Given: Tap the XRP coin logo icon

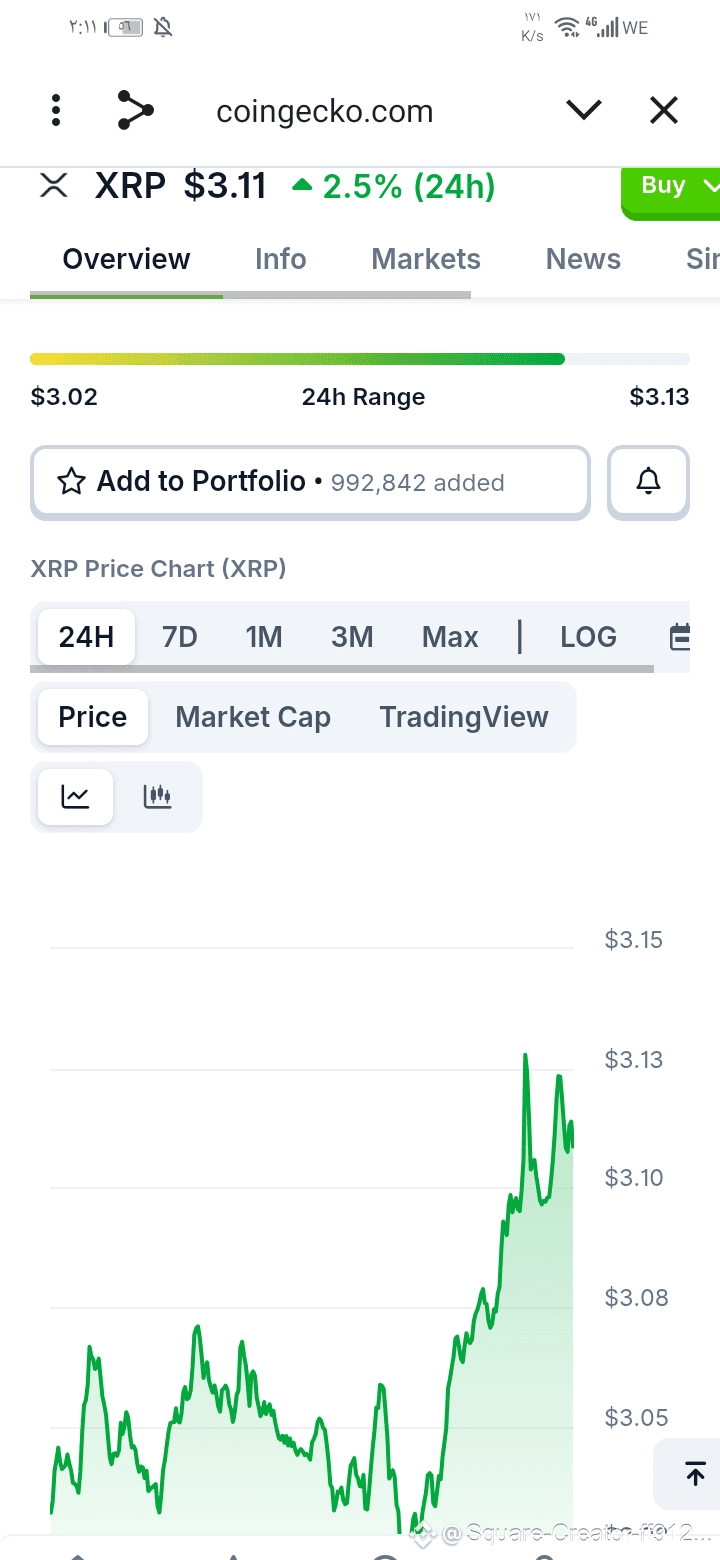Looking at the screenshot, I should tap(53, 186).
